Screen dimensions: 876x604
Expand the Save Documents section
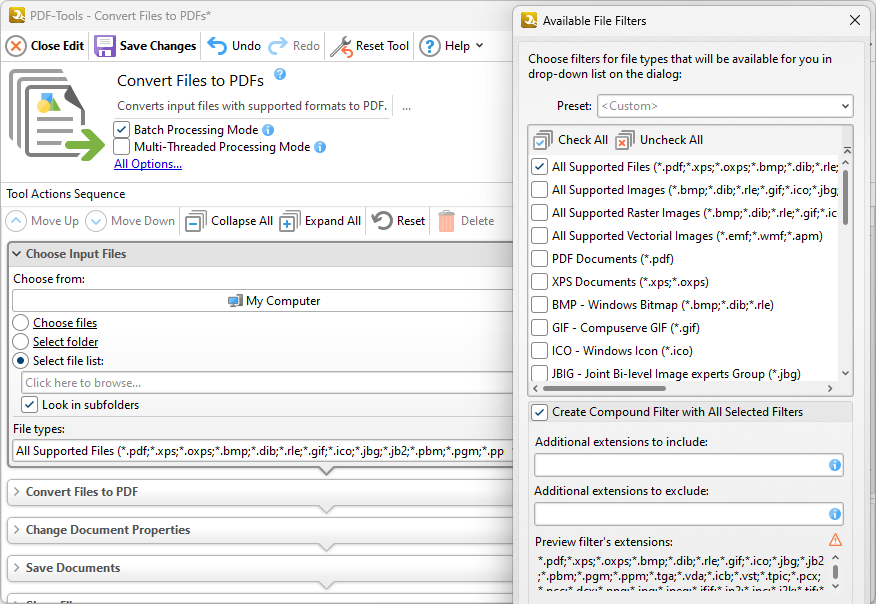(17, 568)
